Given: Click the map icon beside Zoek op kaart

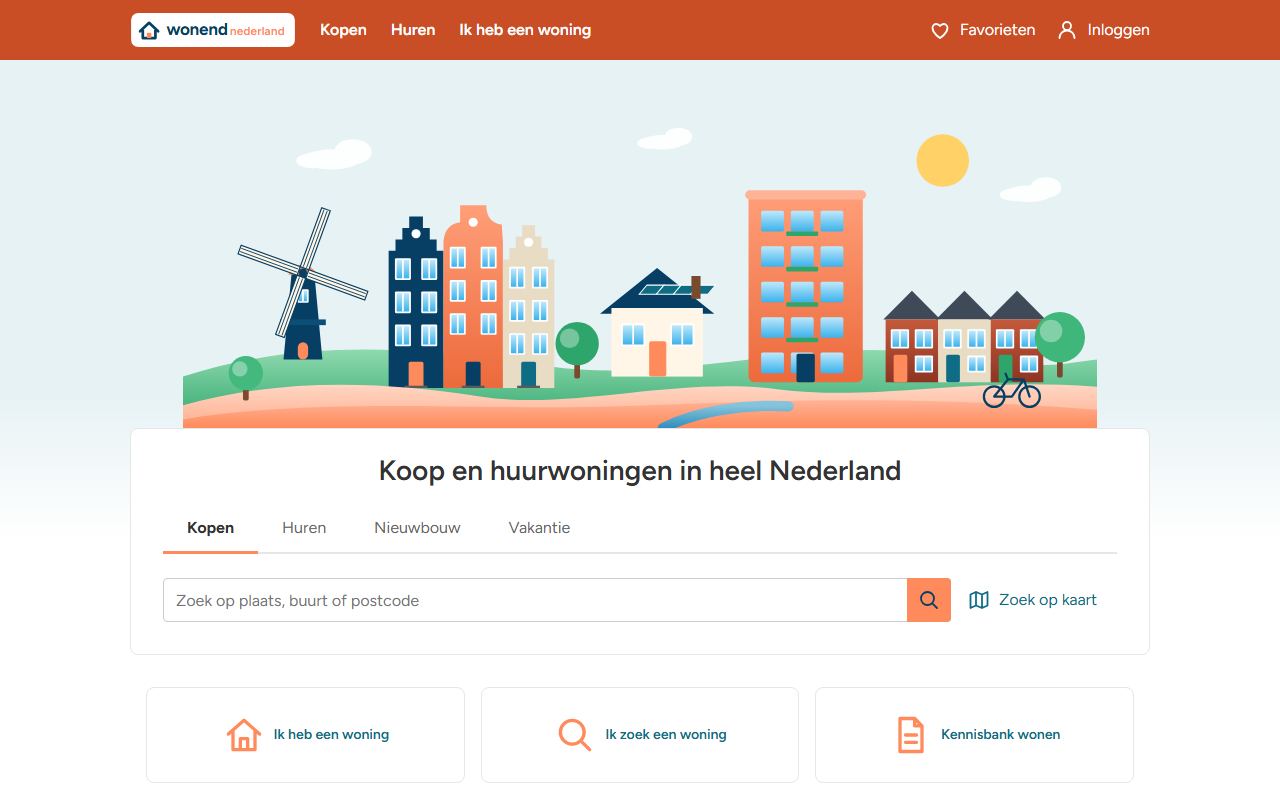Looking at the screenshot, I should click(x=979, y=600).
